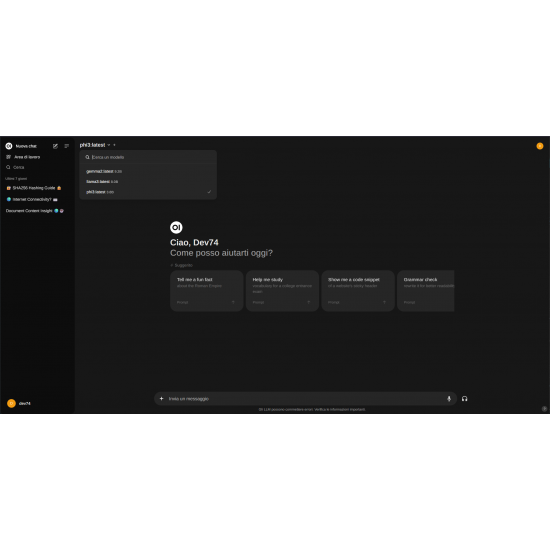This screenshot has width=550, height=550.
Task: Click the help question mark icon bottom right
Action: click(544, 409)
